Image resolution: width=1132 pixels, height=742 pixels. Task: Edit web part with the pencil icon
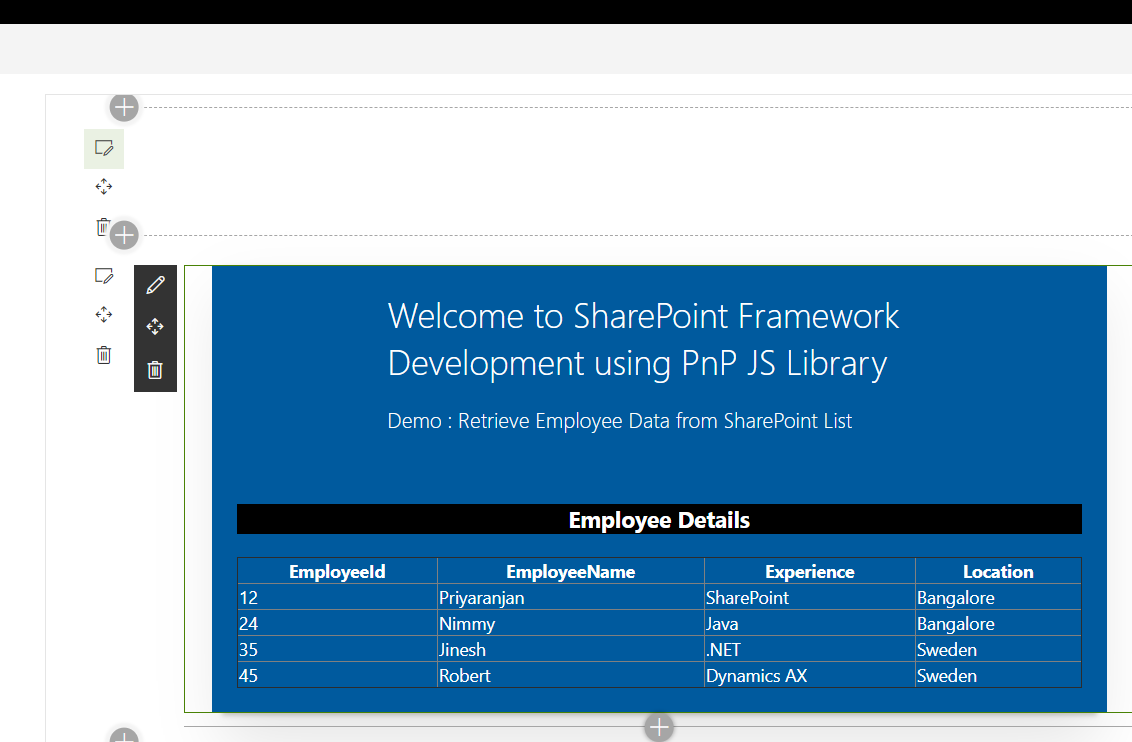[x=155, y=285]
